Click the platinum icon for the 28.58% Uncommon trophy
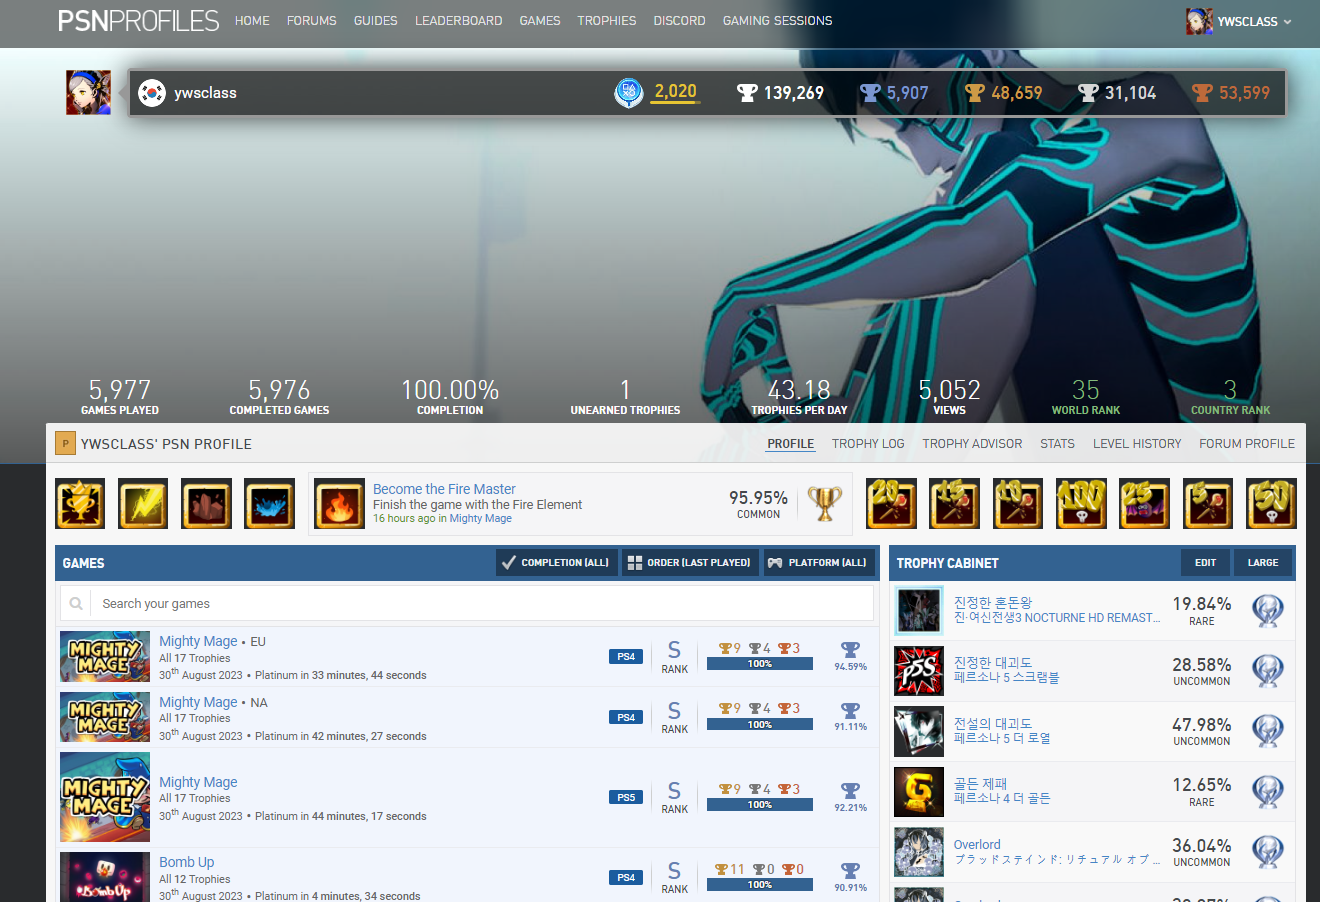 (1268, 671)
